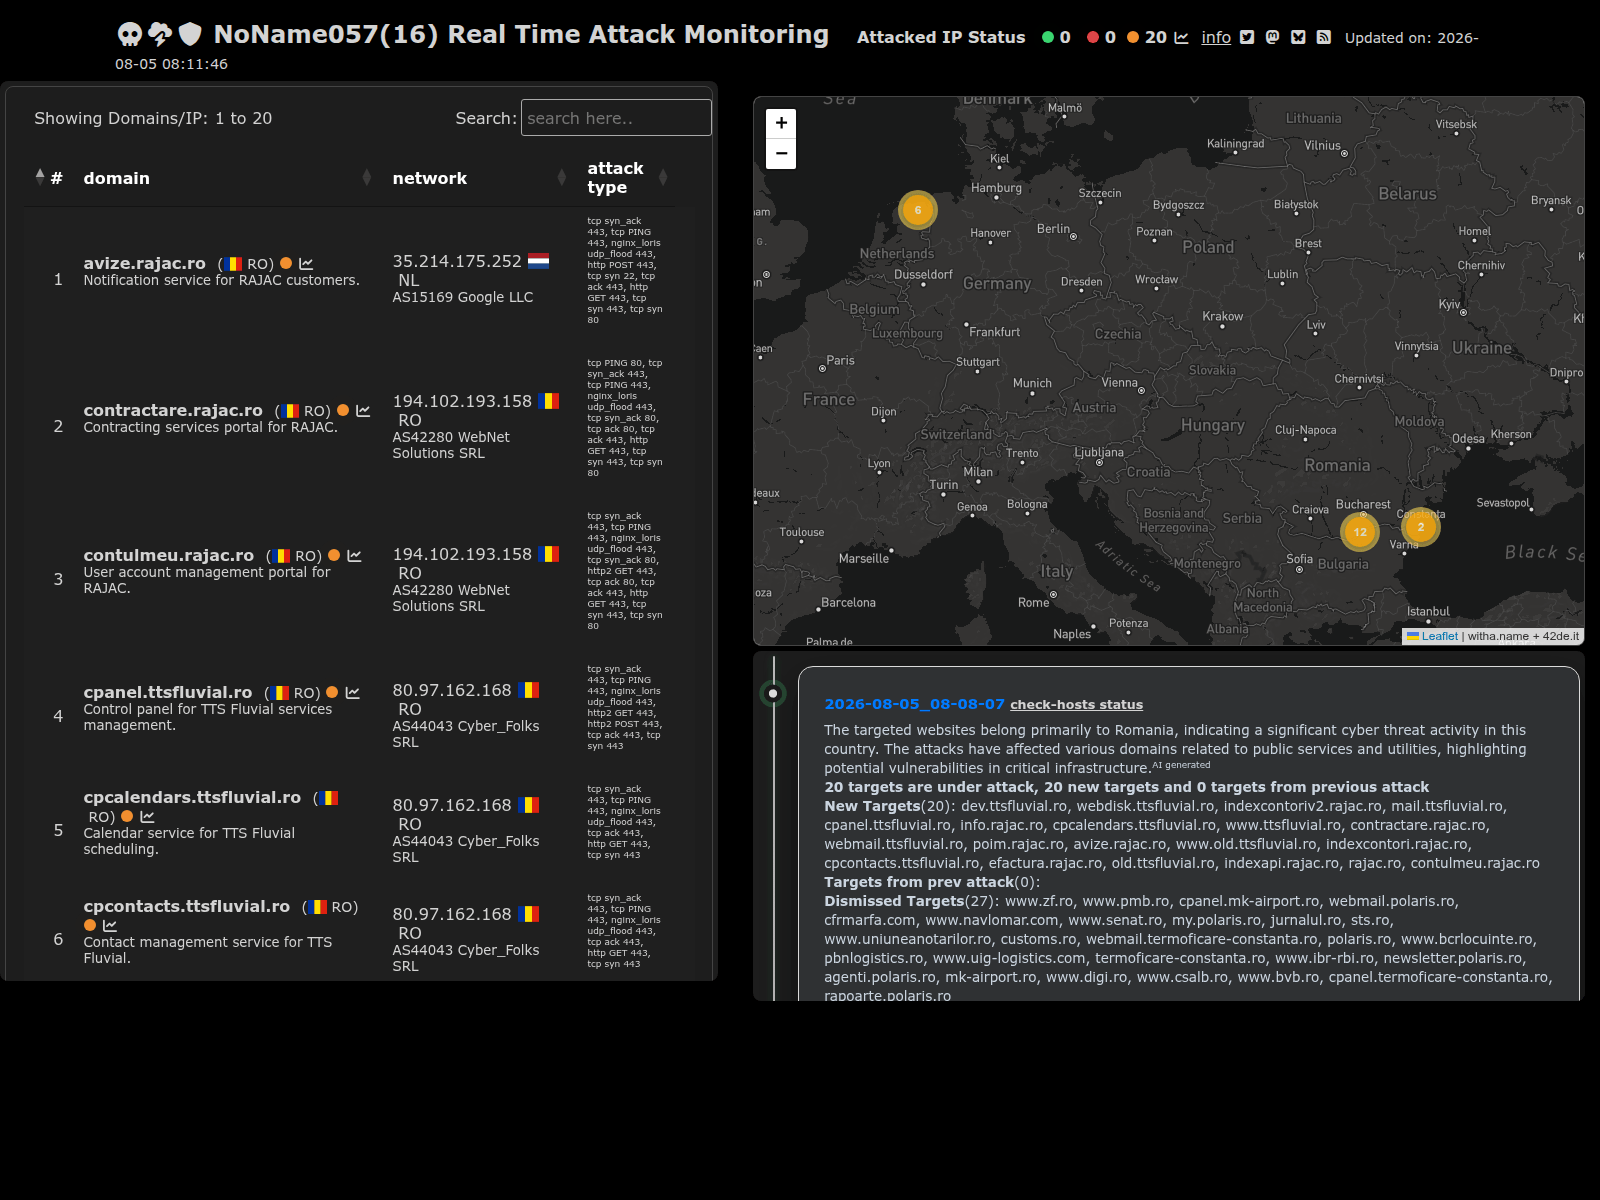The width and height of the screenshot is (1600, 1200).
Task: Sort the table by domain column
Action: (x=228, y=178)
